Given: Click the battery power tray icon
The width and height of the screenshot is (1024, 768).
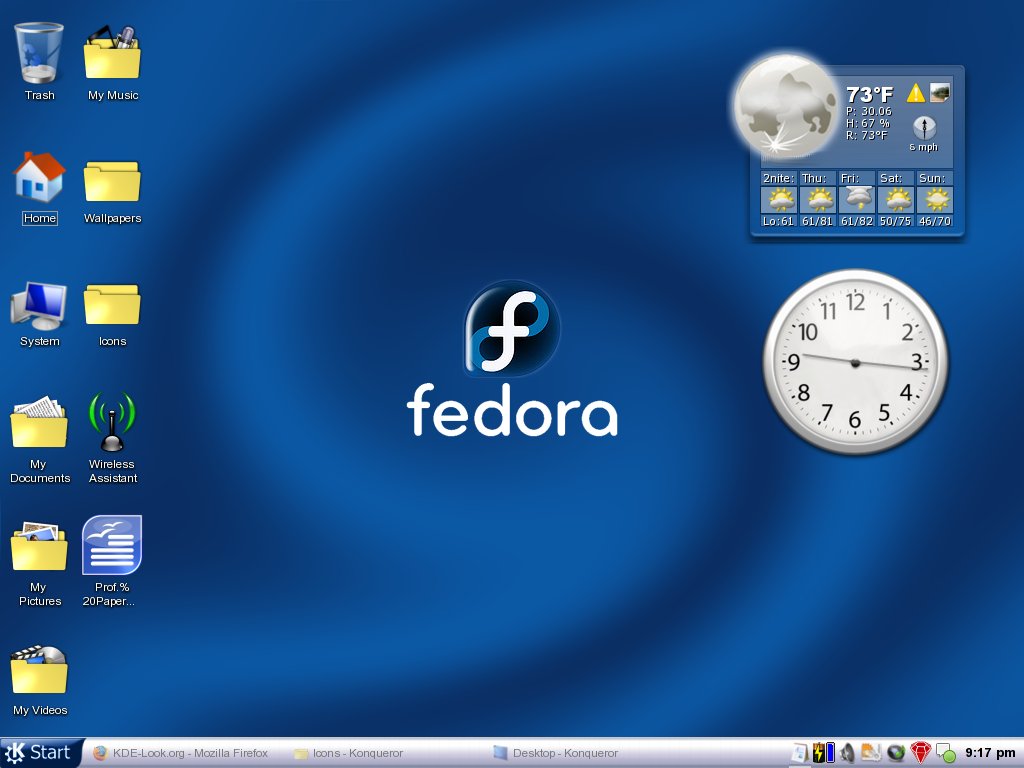Looking at the screenshot, I should point(824,752).
